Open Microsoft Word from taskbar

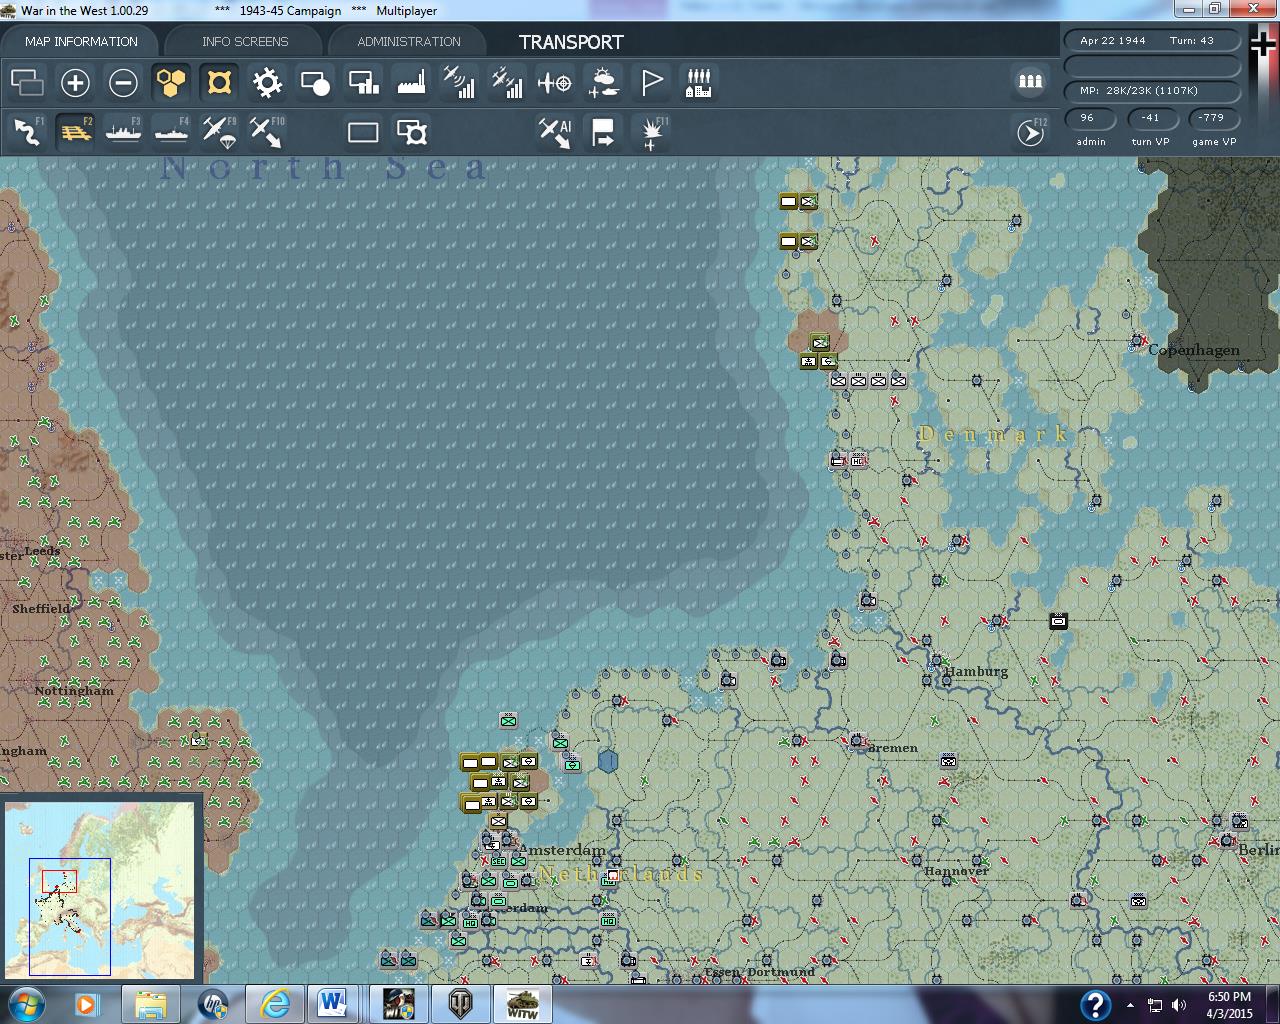click(x=333, y=1004)
